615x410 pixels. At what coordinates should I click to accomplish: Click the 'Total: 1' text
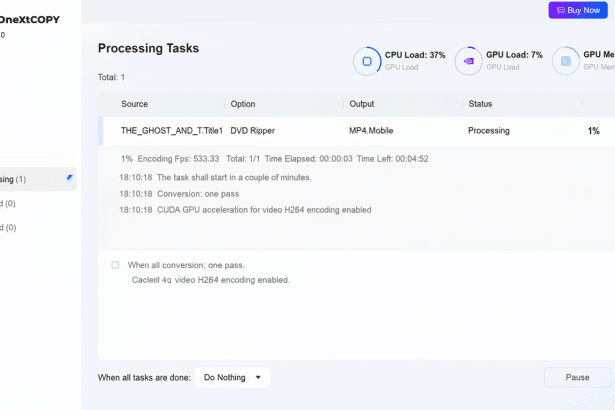[111, 77]
